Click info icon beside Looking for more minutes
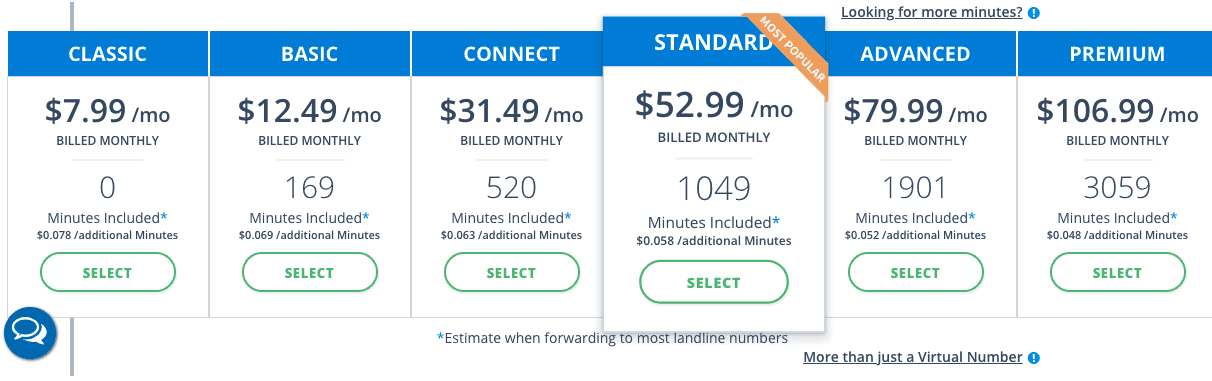1212x381 pixels. pos(1034,13)
